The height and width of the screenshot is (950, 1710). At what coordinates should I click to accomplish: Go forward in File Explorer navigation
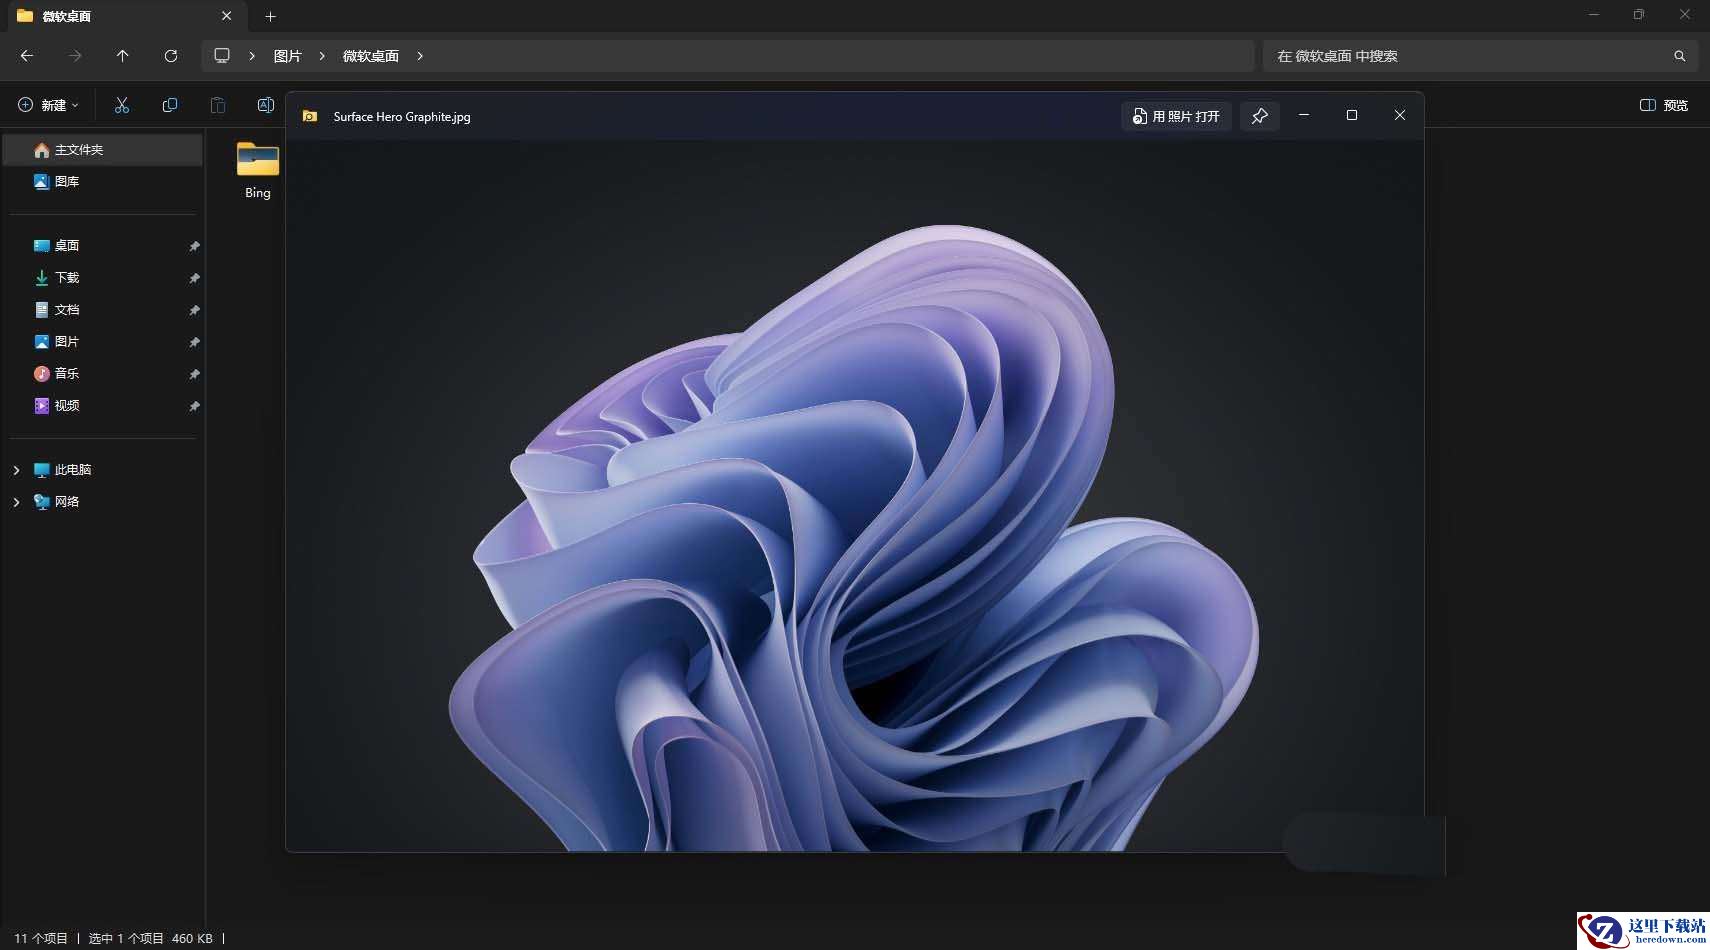(x=75, y=56)
